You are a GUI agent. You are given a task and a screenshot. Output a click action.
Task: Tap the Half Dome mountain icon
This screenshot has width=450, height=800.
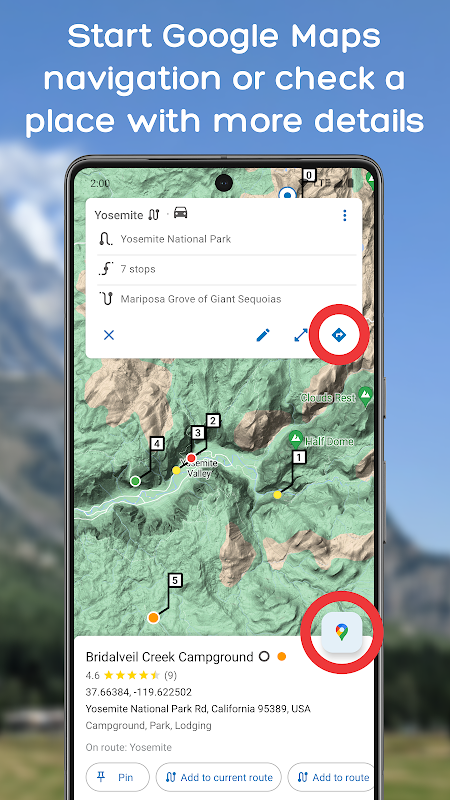point(295,437)
